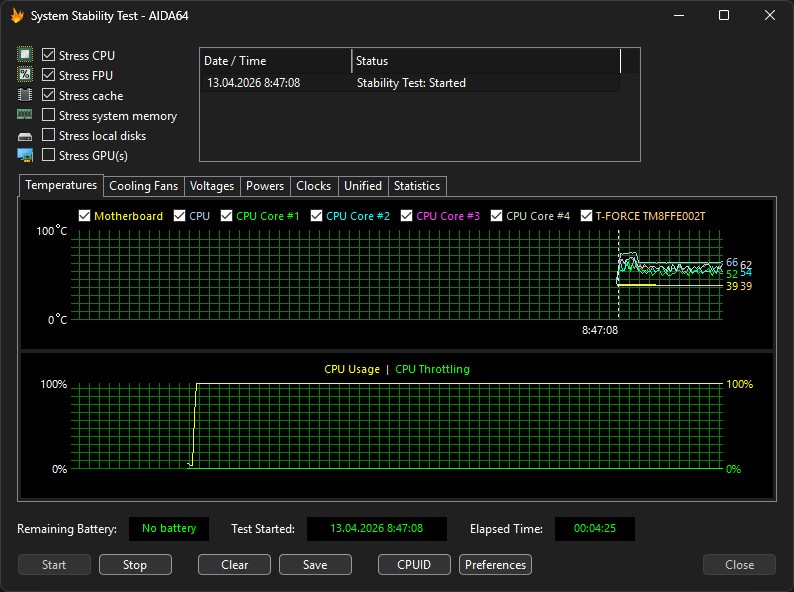Image resolution: width=794 pixels, height=592 pixels.
Task: Open the Clocks tab
Action: tap(313, 186)
